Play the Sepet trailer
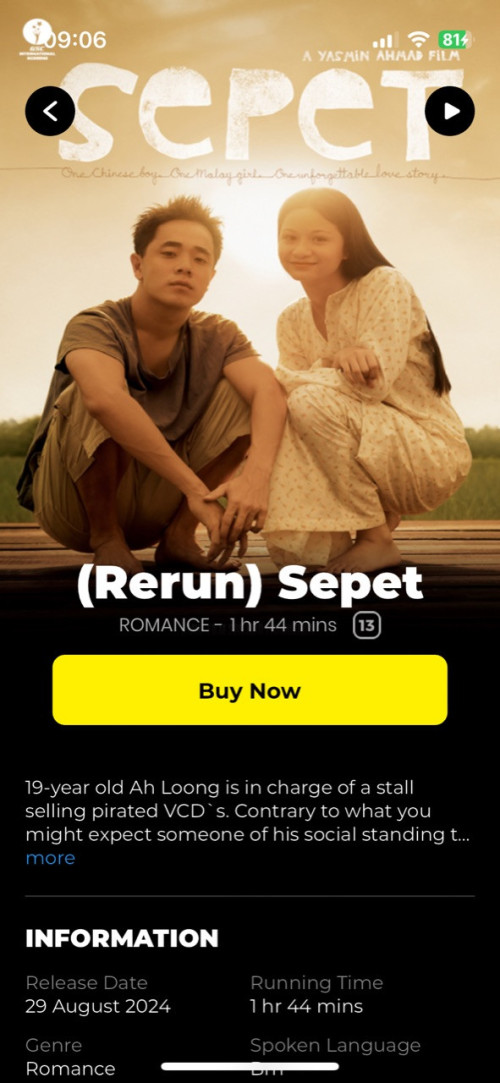The height and width of the screenshot is (1083, 500). (450, 111)
